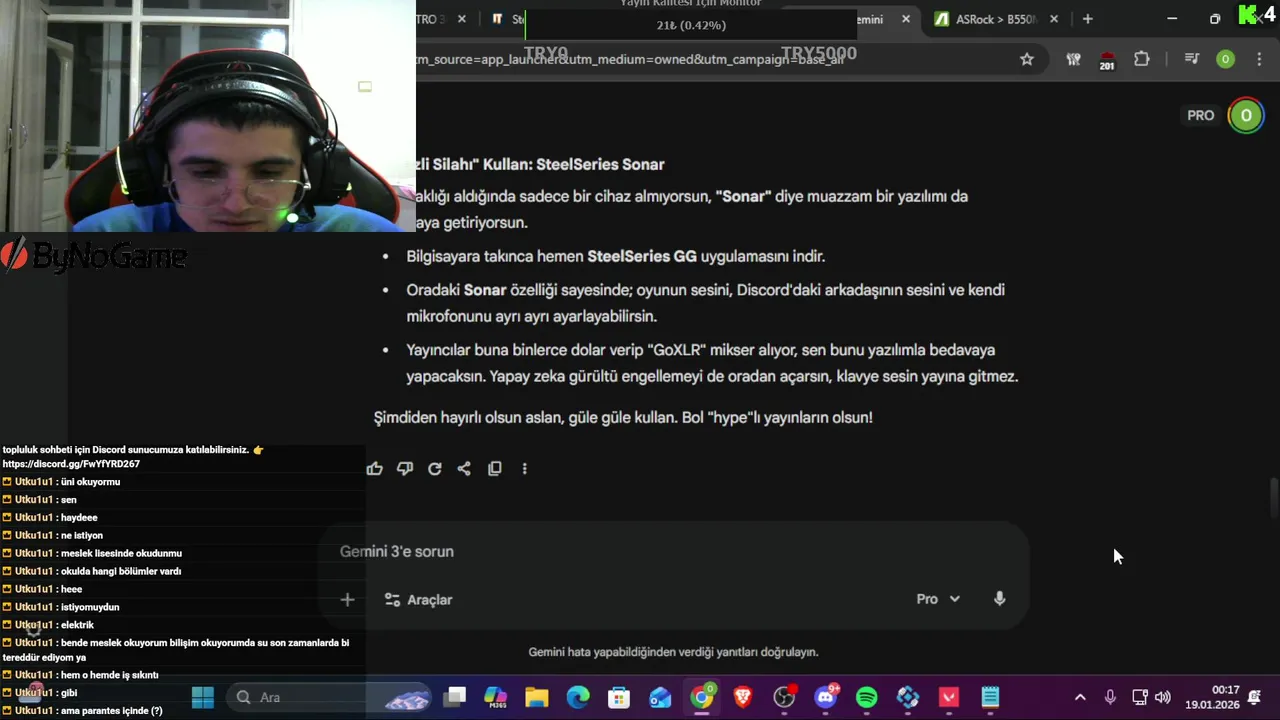Open Task View on the taskbar

(455, 697)
